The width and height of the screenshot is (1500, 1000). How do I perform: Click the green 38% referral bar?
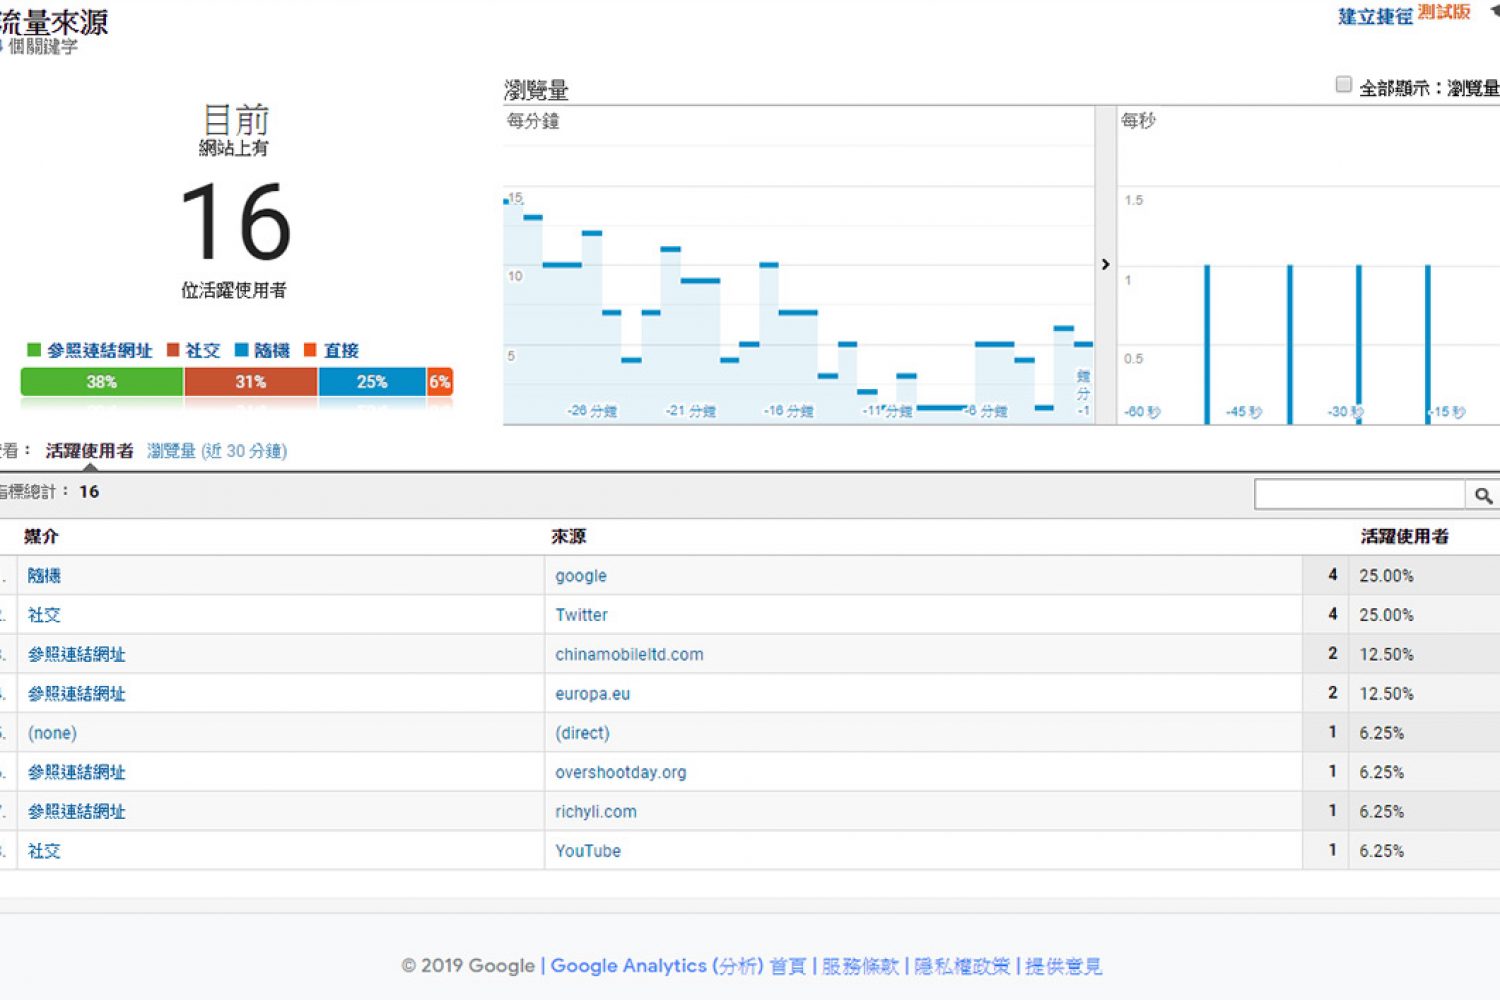click(x=101, y=382)
